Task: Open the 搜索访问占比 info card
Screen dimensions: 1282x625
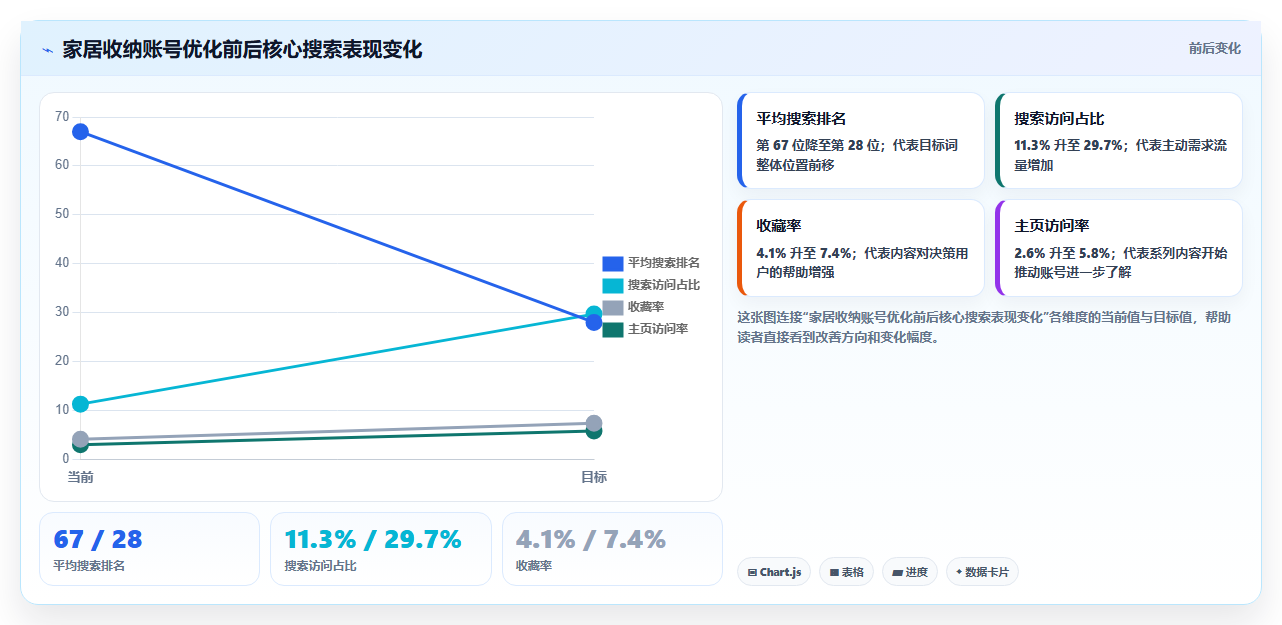Action: coord(1119,140)
